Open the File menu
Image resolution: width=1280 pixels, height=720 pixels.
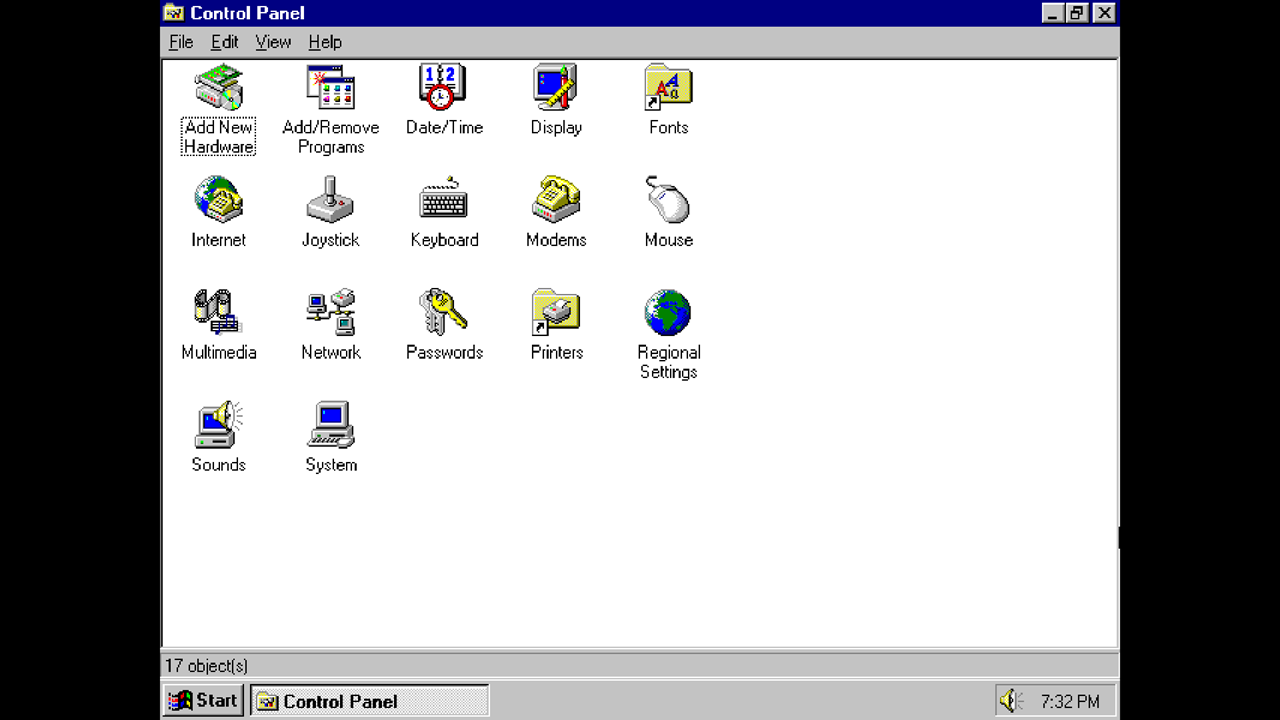point(180,42)
